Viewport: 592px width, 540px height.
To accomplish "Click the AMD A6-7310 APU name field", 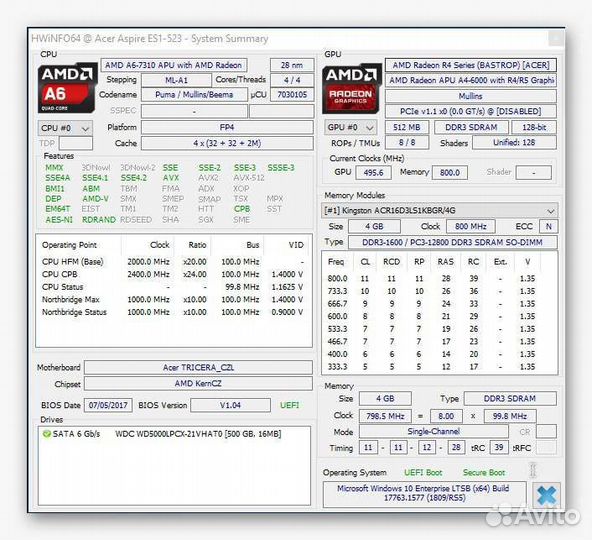I will (174, 65).
